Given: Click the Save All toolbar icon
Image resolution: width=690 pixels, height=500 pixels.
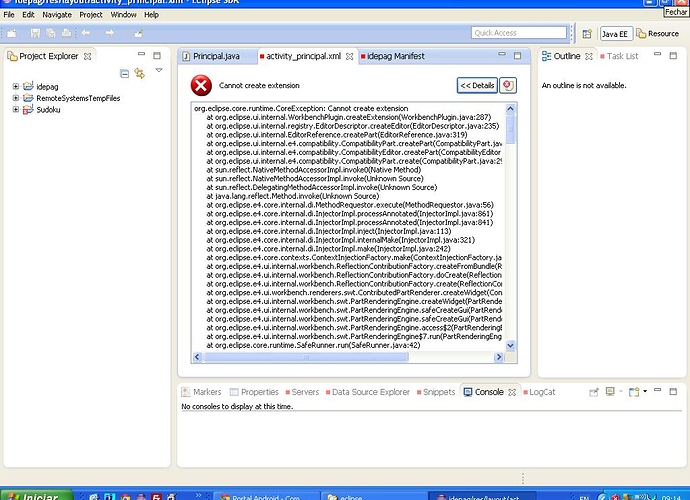Looking at the screenshot, I should tap(51, 33).
